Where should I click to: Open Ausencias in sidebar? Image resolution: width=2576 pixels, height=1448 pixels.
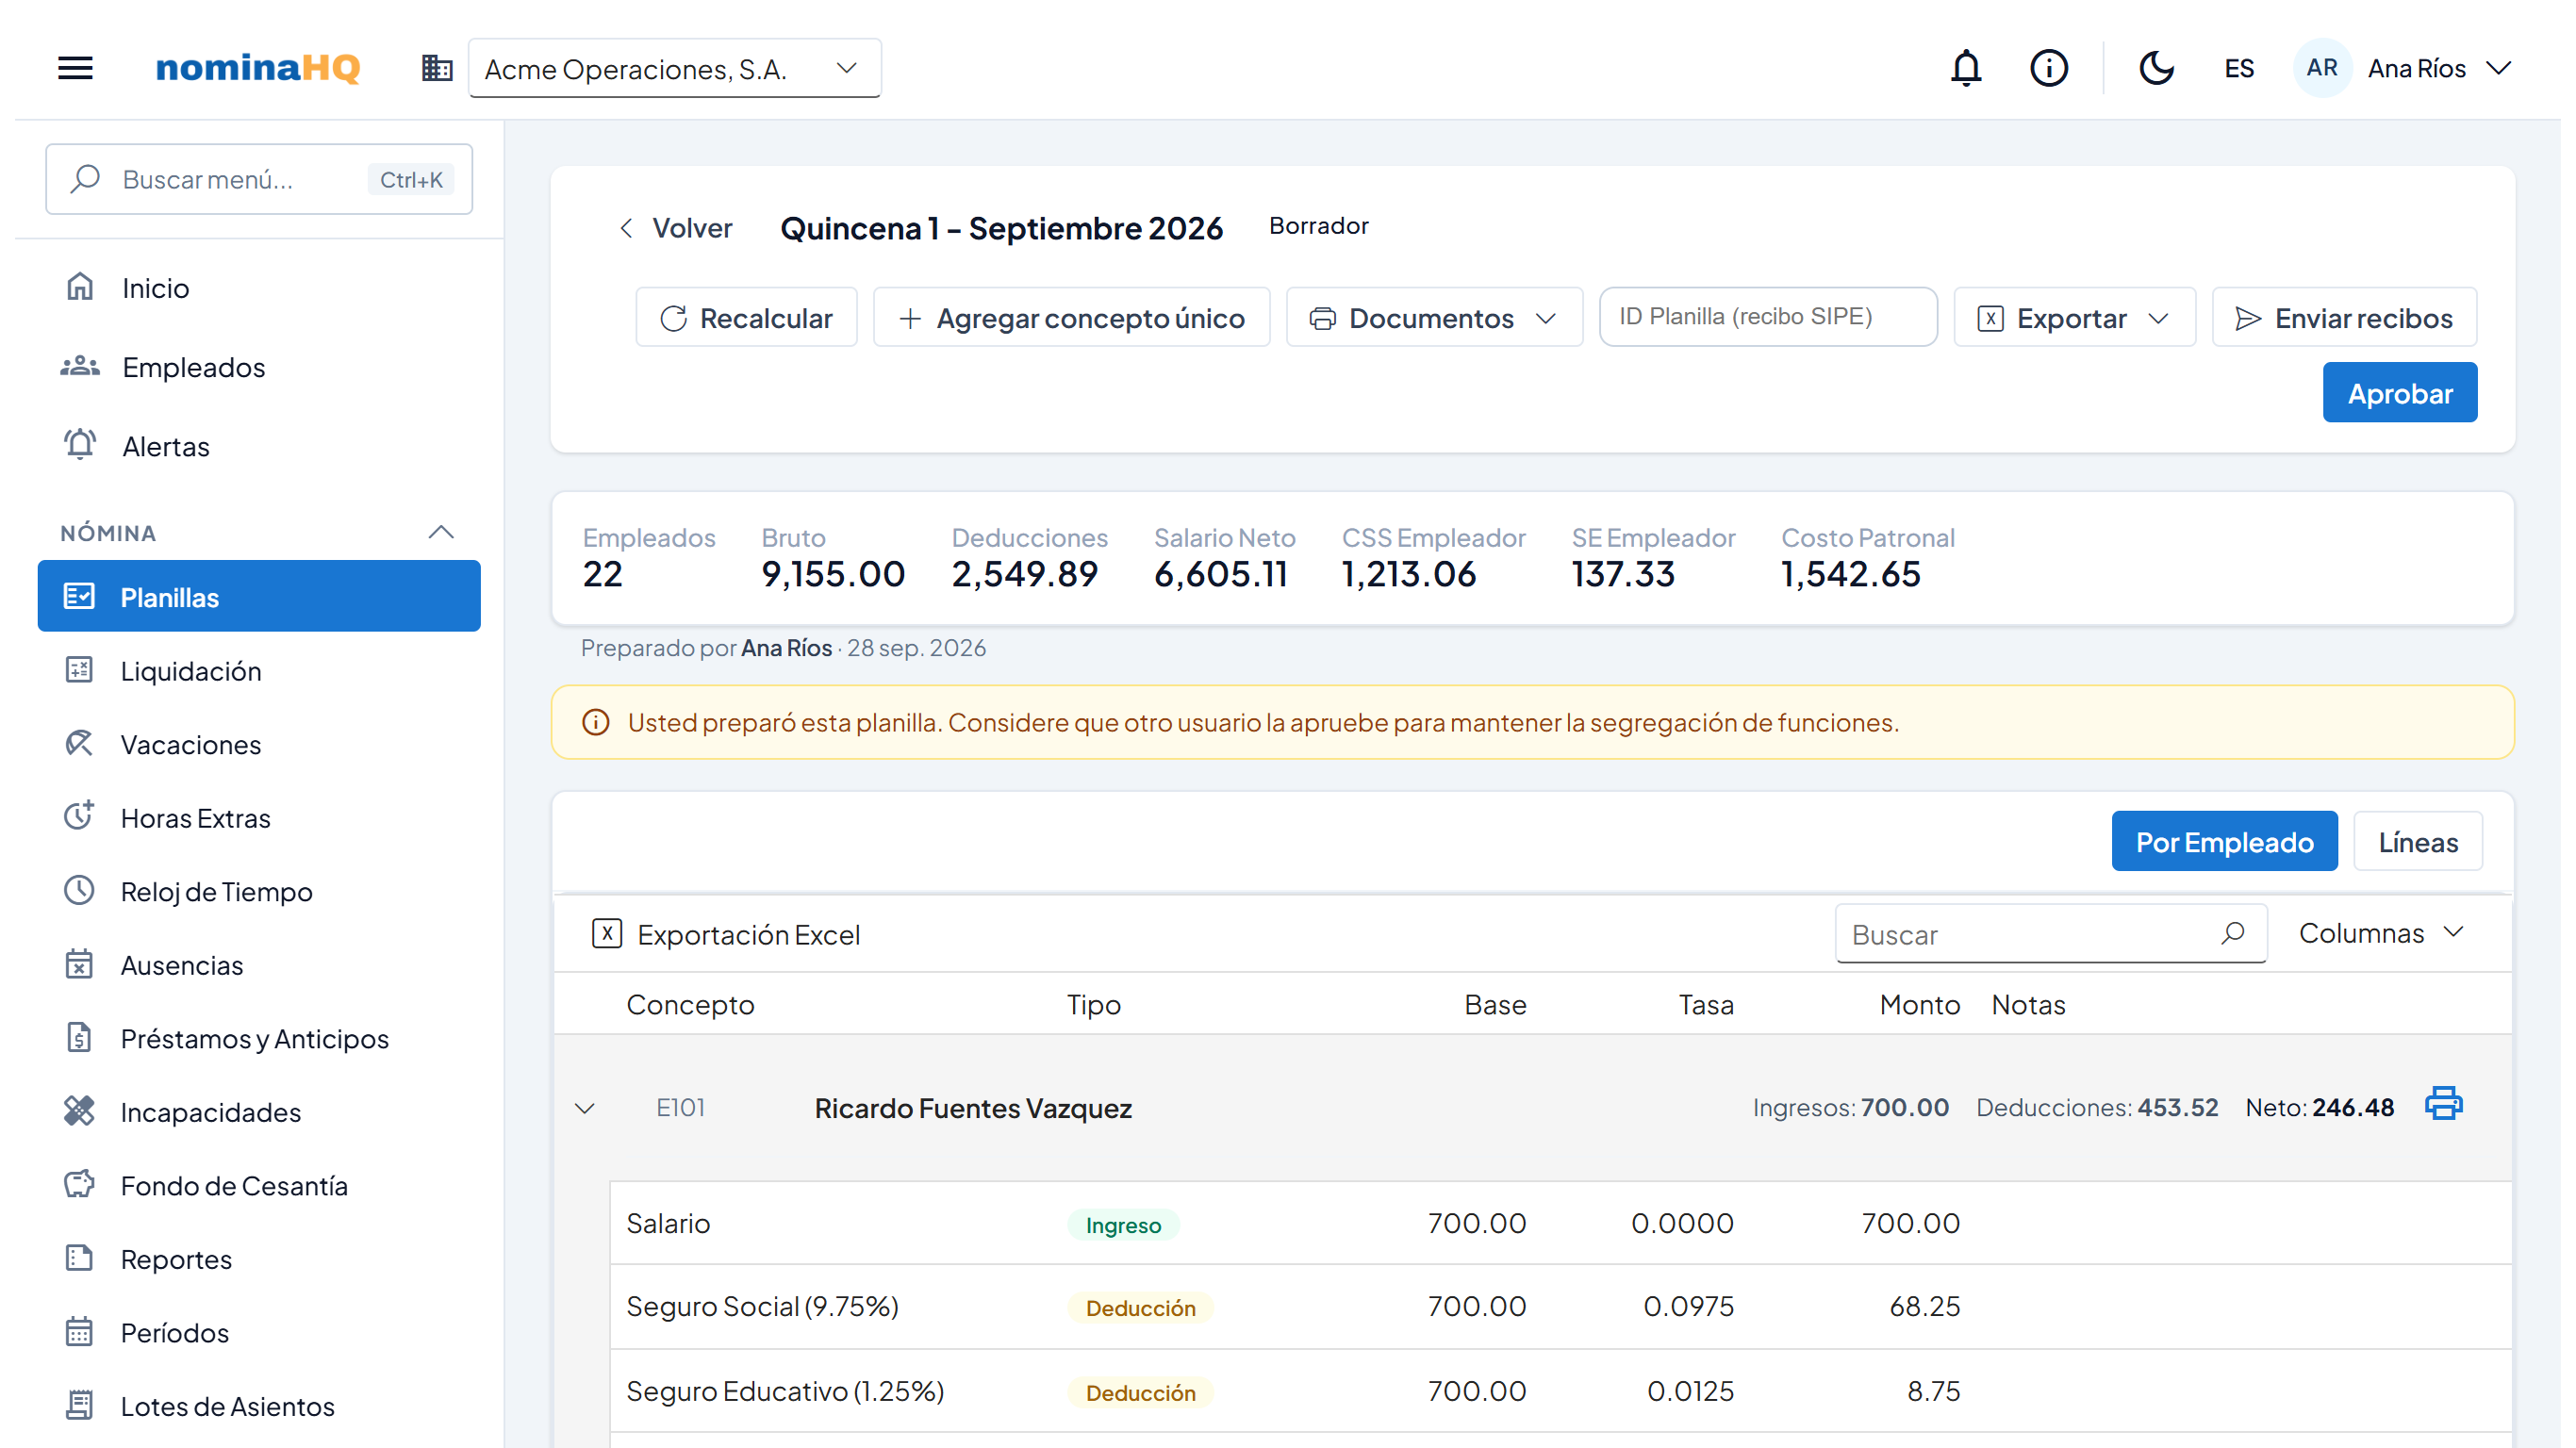click(x=259, y=965)
